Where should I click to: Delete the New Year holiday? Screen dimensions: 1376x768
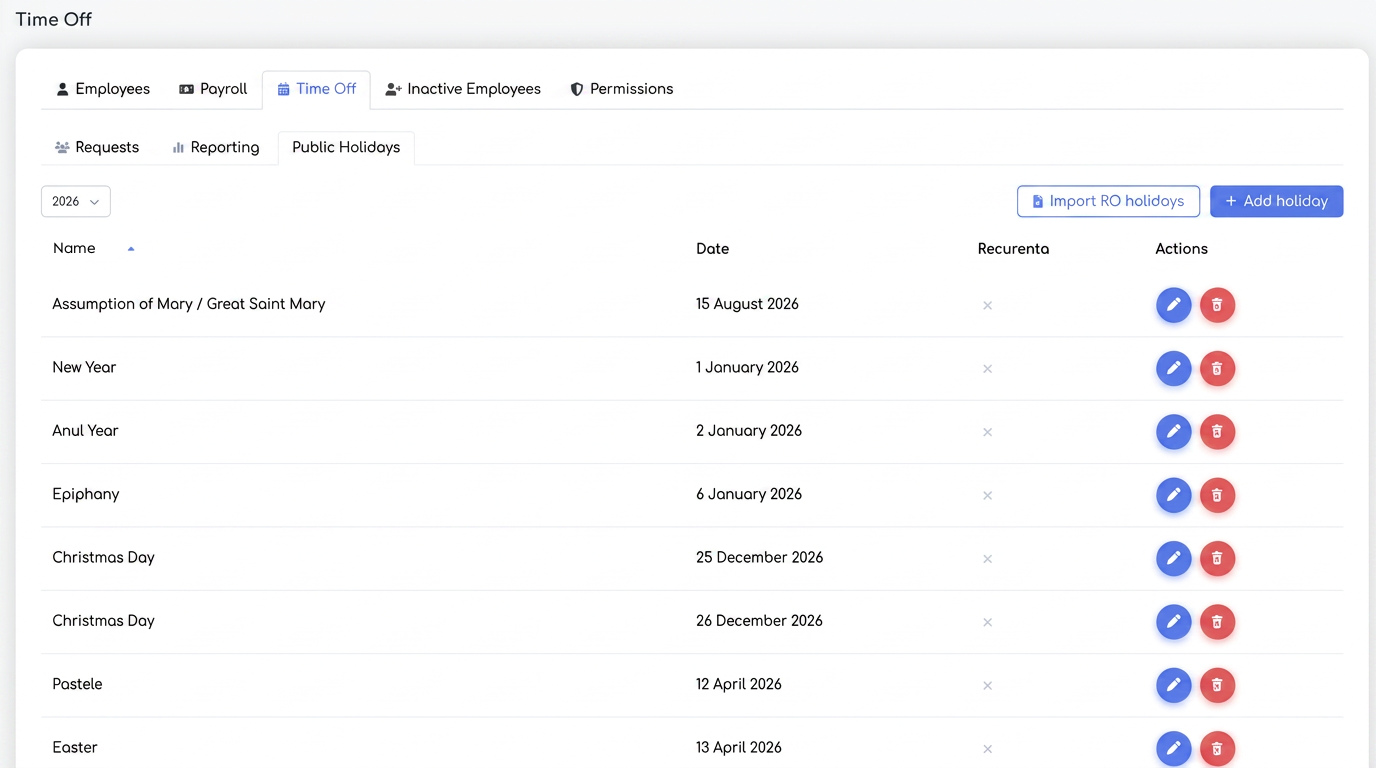[1217, 368]
